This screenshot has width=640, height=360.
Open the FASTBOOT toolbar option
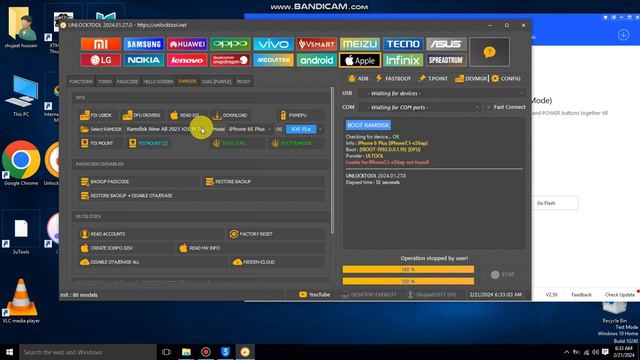393,78
